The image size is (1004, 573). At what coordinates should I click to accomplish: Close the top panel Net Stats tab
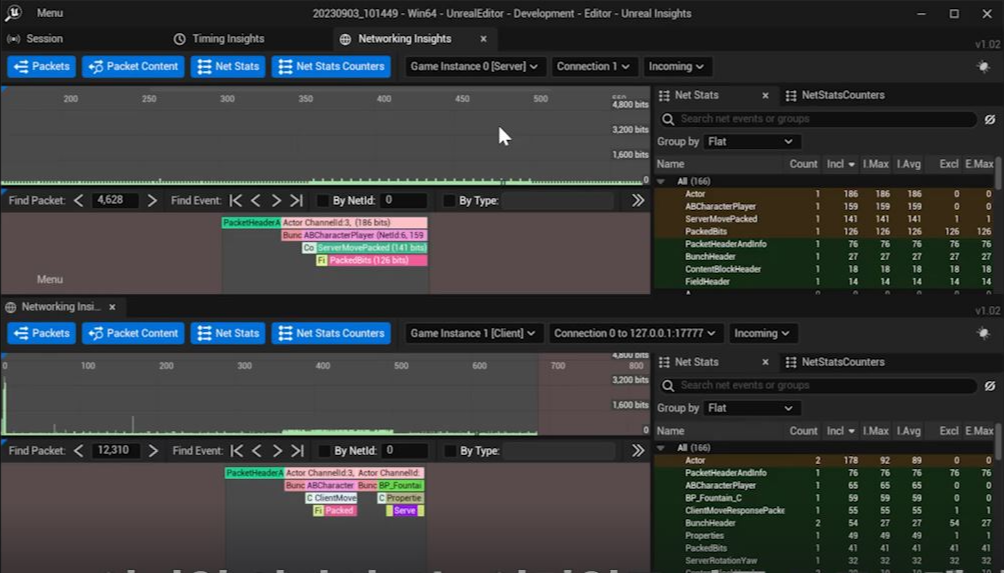[765, 95]
